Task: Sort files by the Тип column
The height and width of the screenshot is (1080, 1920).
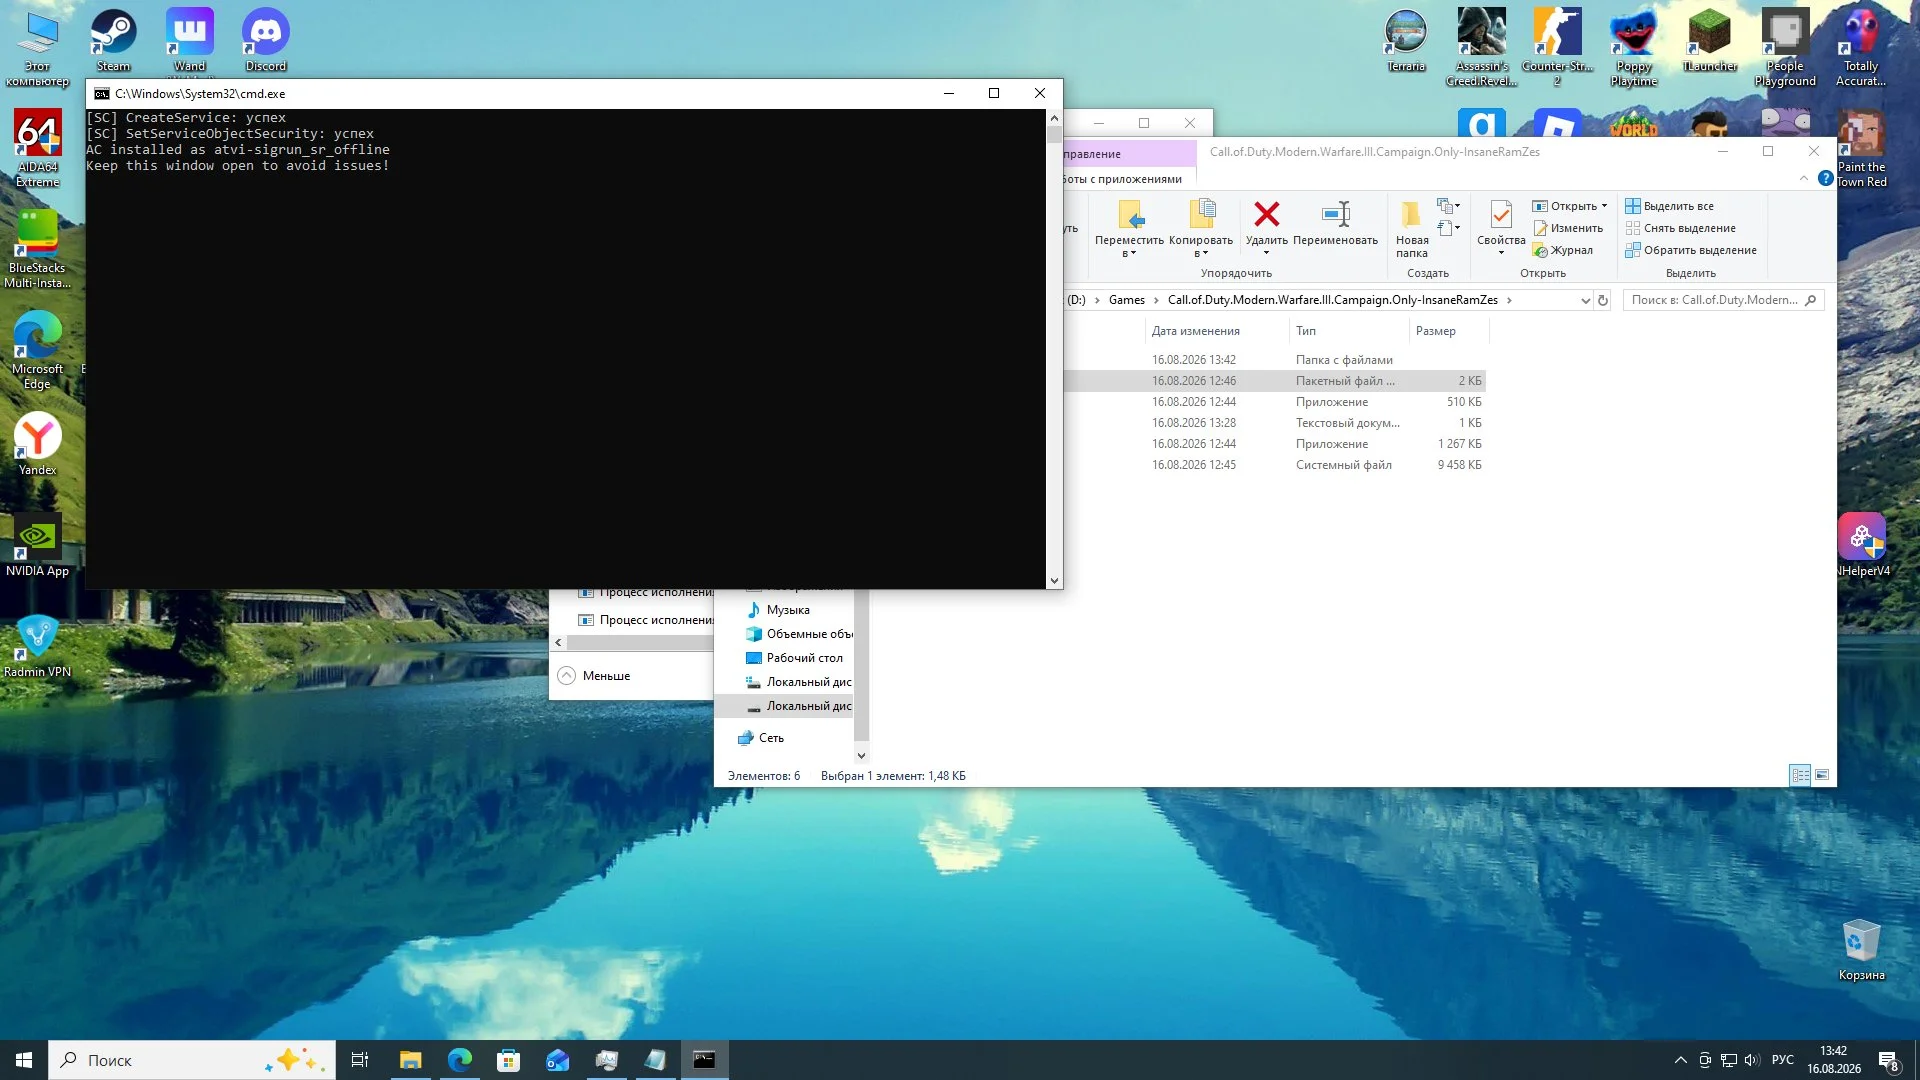Action: point(1306,331)
